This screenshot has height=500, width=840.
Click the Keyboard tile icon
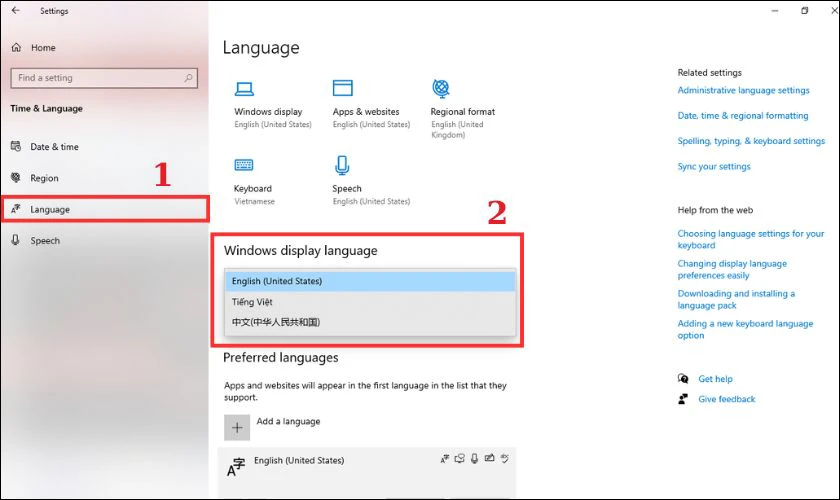click(x=244, y=165)
